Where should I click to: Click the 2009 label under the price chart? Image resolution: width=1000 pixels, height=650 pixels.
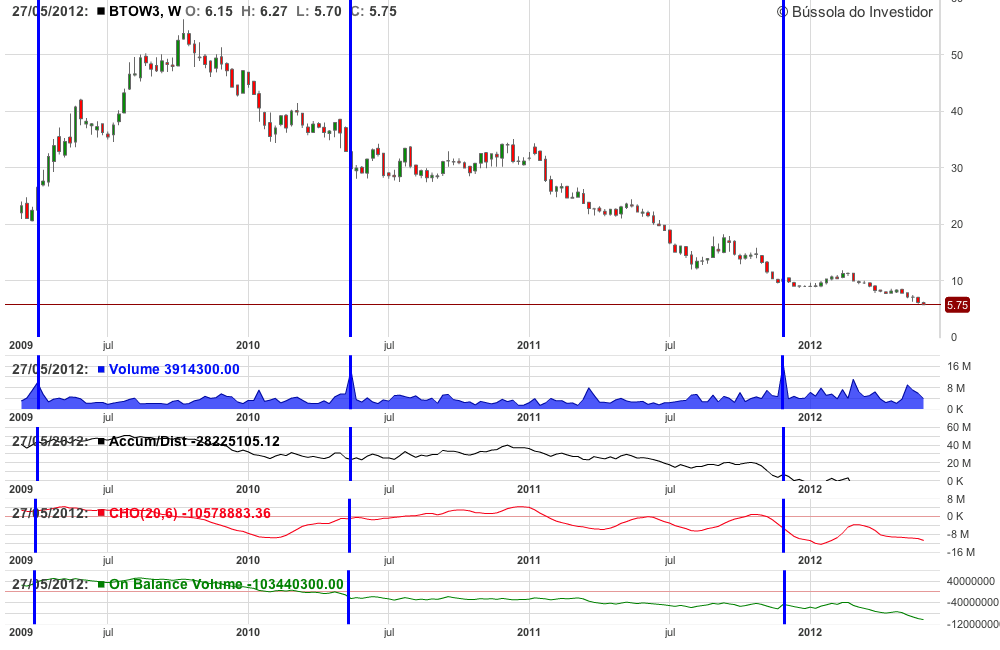tap(21, 345)
